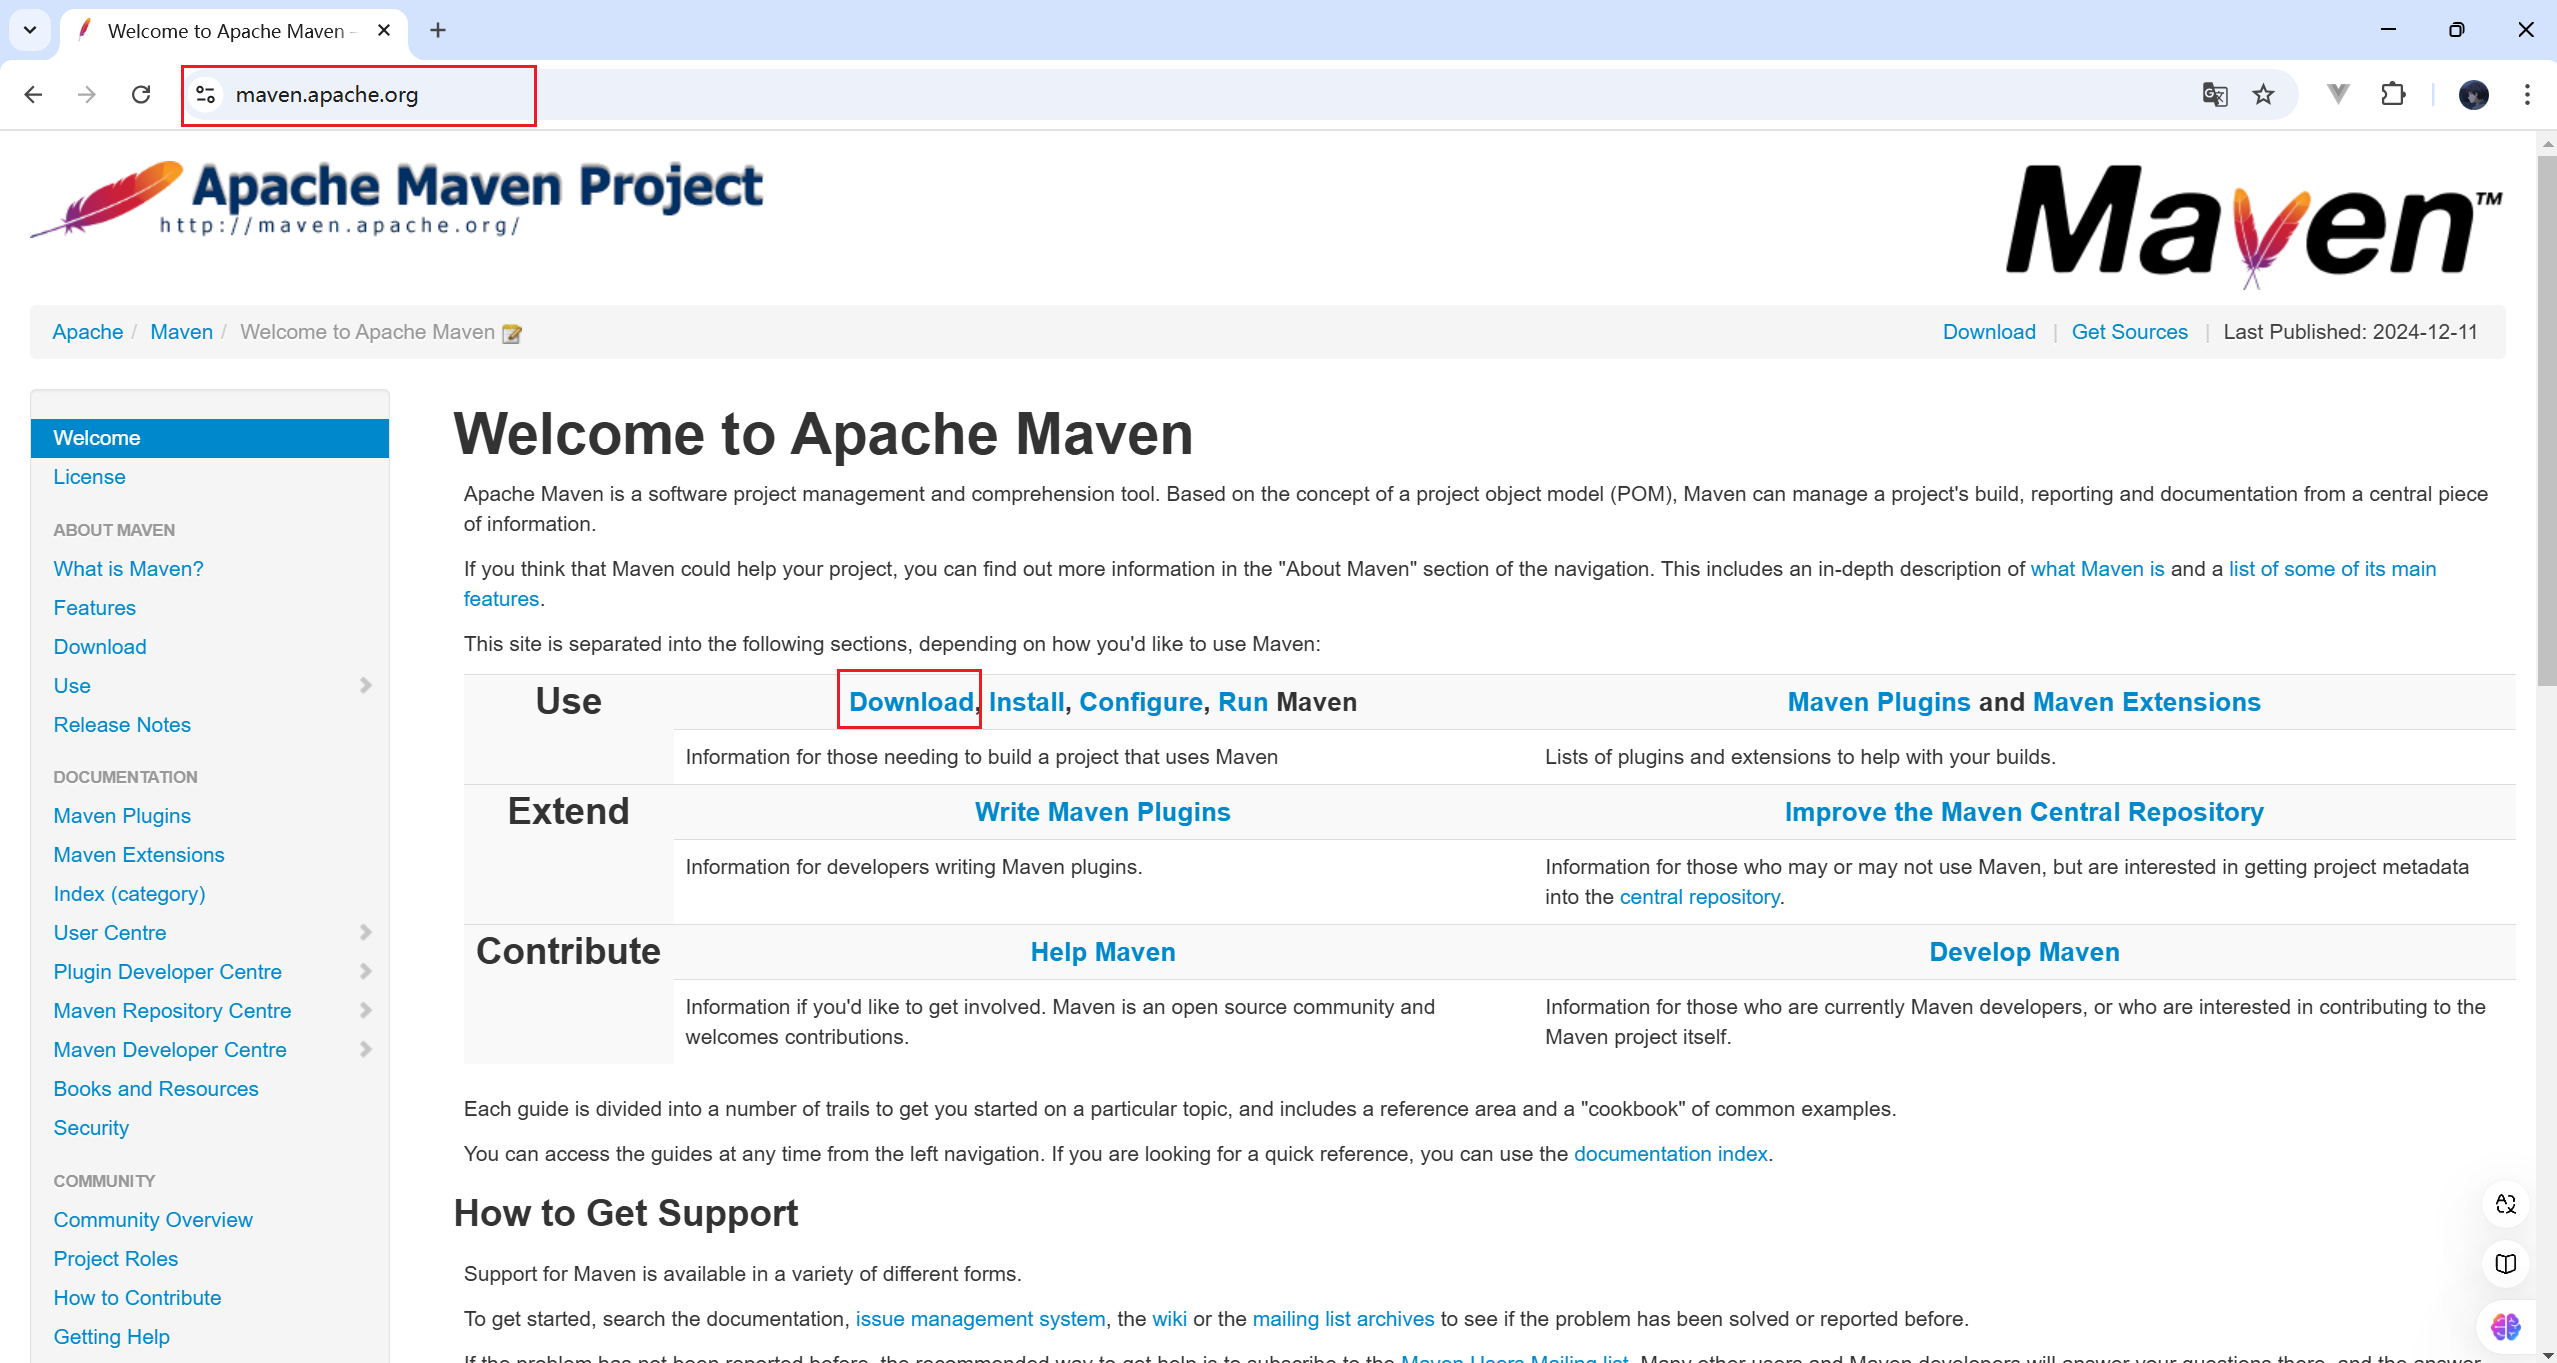Click the edit page icon beside breadcrumb
Image resolution: width=2557 pixels, height=1363 pixels.
pyautogui.click(x=512, y=333)
